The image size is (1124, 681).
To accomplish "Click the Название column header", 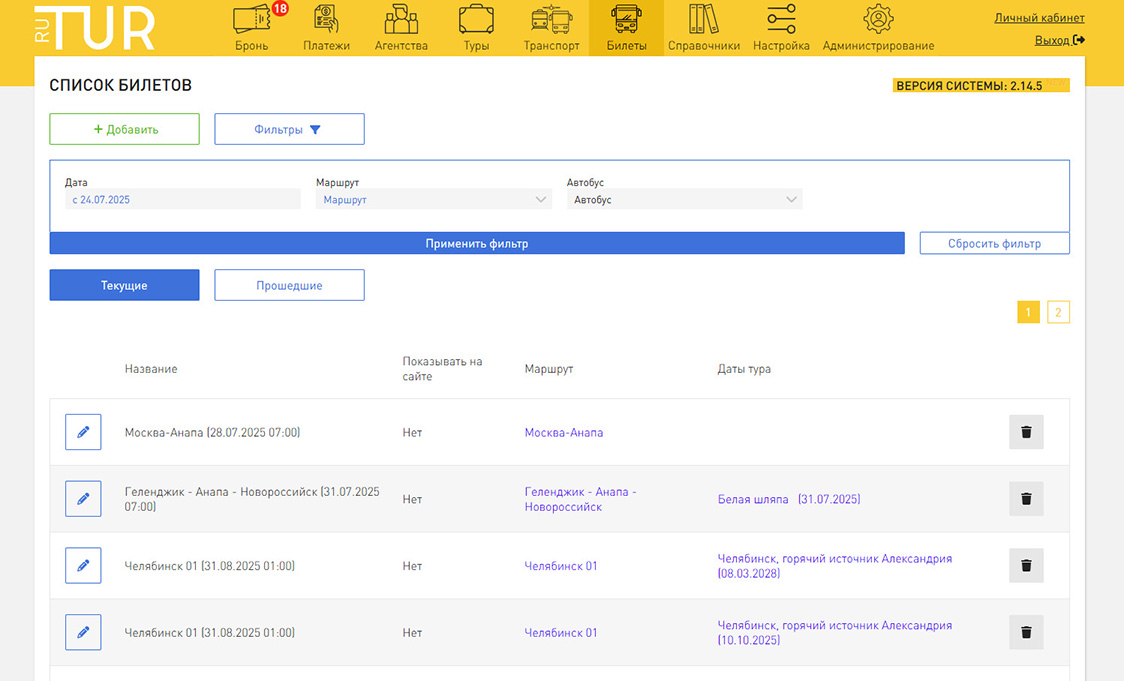I will click(x=151, y=368).
